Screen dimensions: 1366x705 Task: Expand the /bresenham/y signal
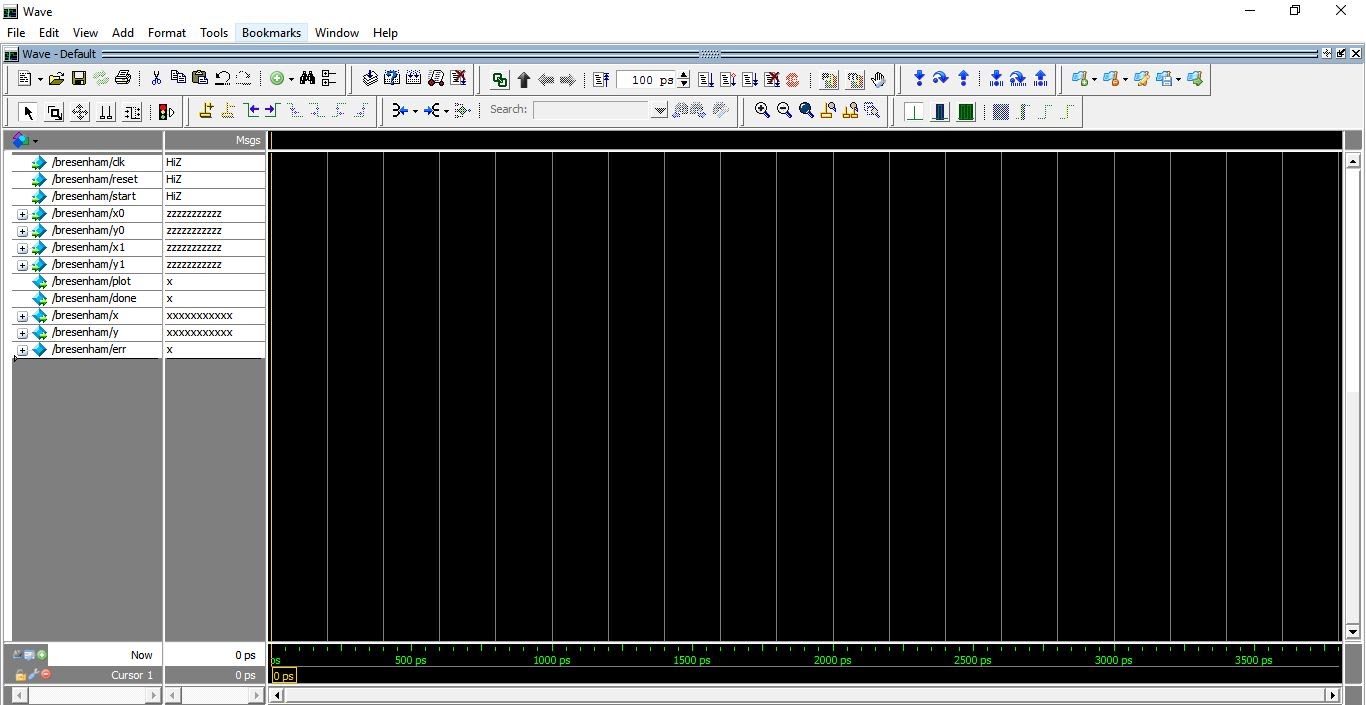click(x=22, y=333)
